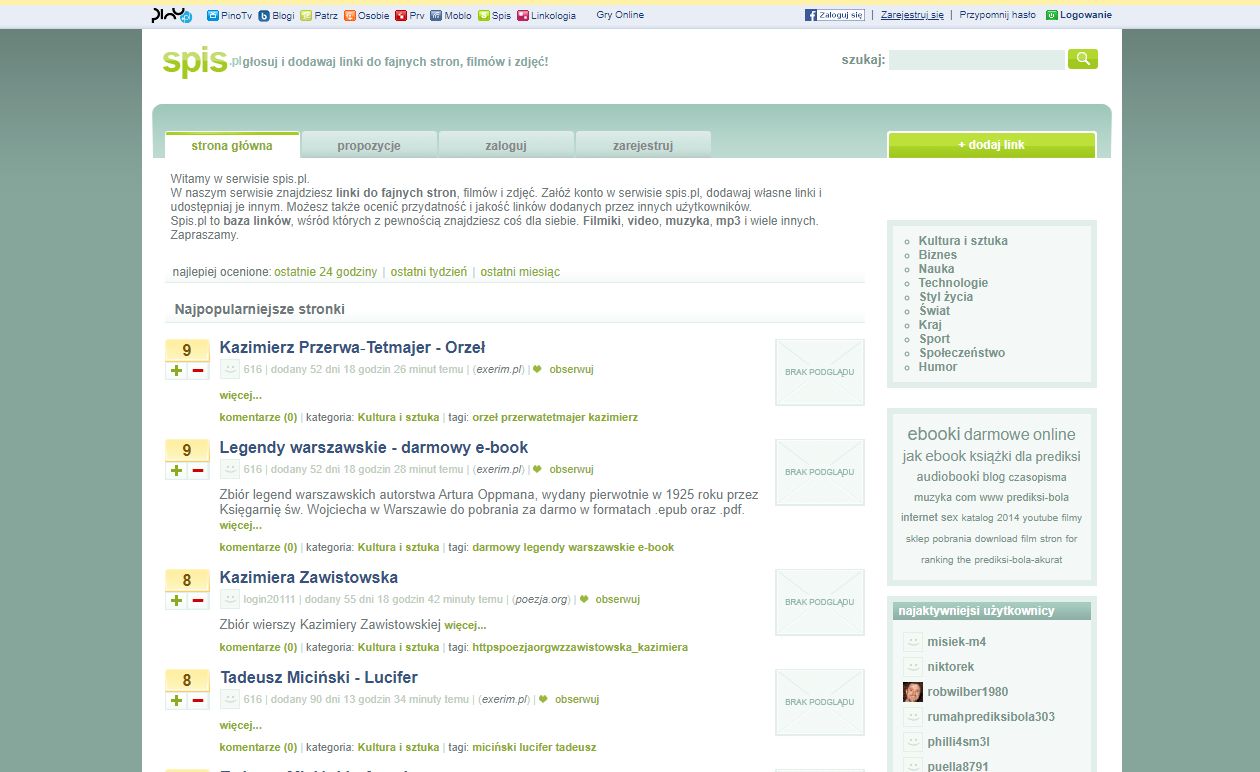The image size is (1260, 772).
Task: Open komentarze (0) for Legendy warszawskie
Action: [x=258, y=547]
